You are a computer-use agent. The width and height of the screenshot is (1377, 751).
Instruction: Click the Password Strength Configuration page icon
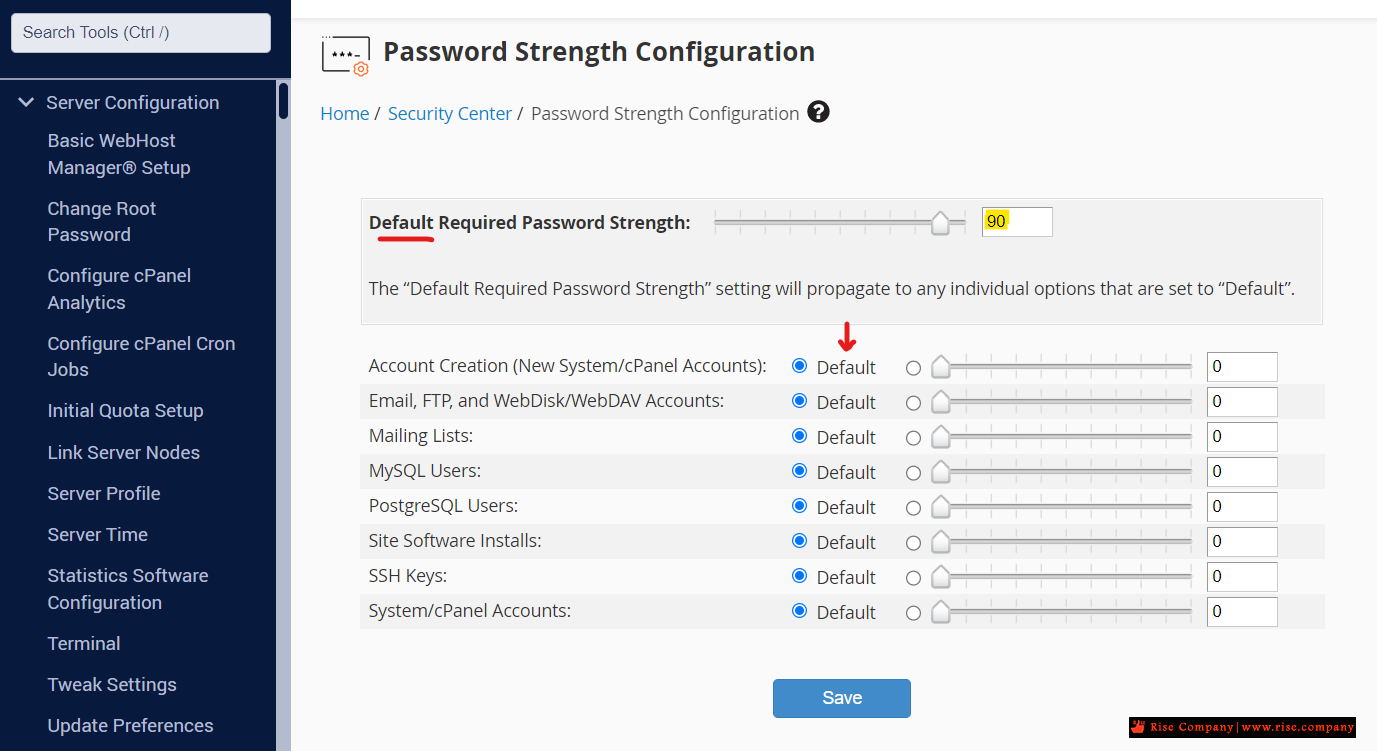[x=346, y=55]
